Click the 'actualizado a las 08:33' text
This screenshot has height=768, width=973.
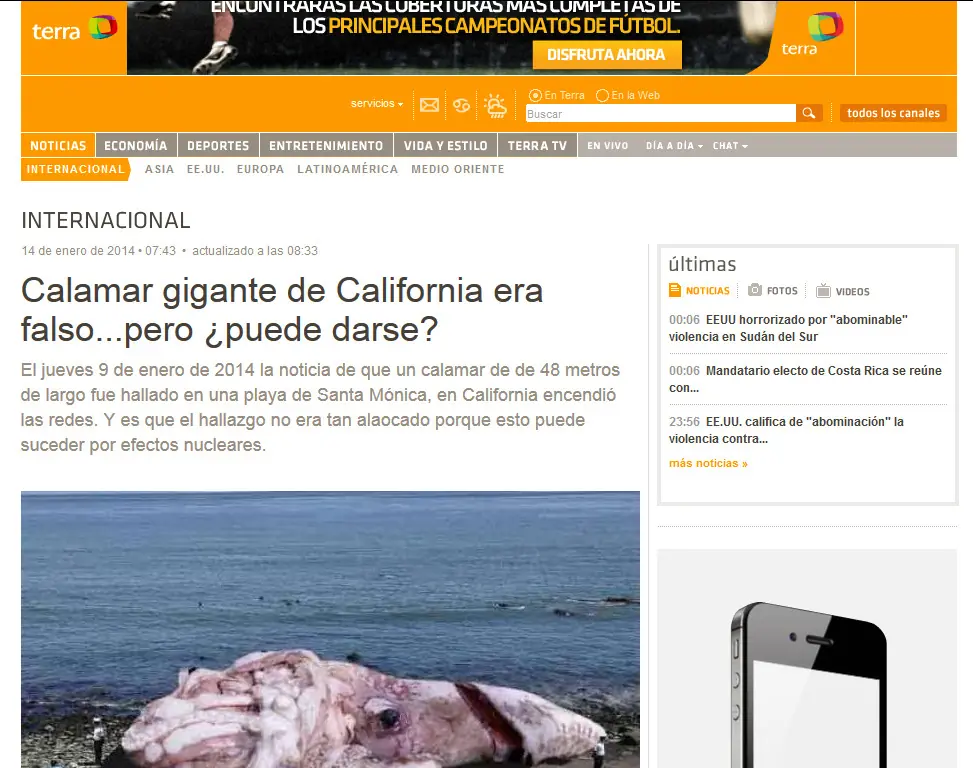(x=255, y=251)
